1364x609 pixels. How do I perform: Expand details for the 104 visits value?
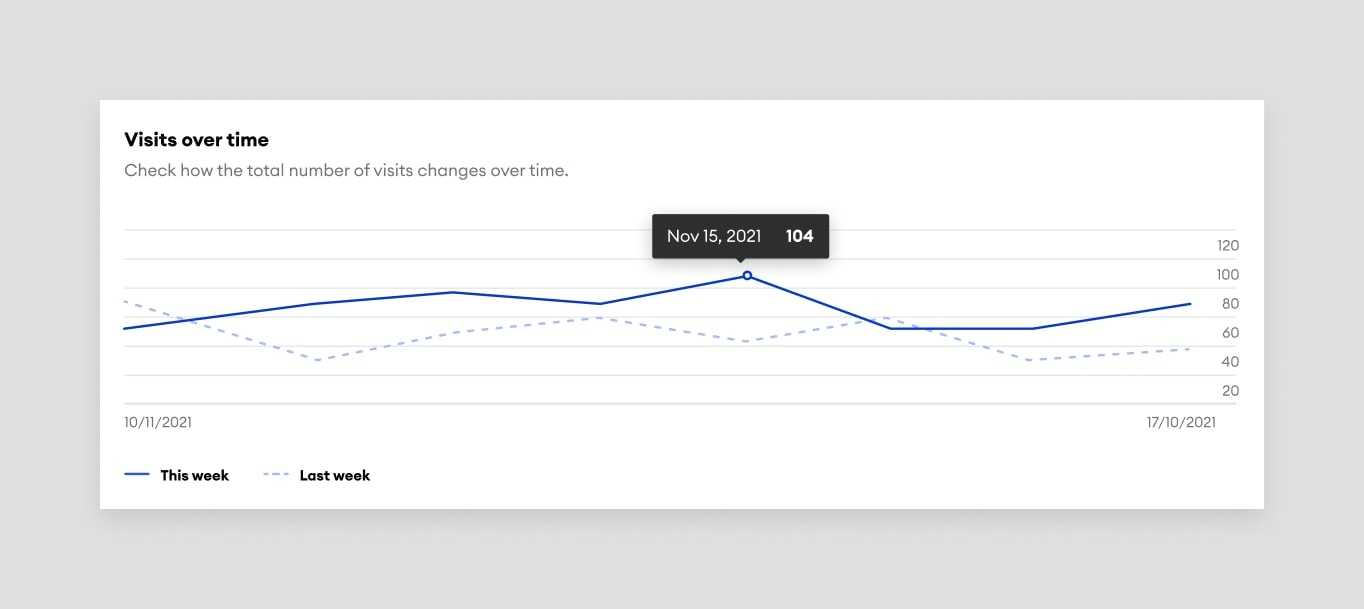(x=800, y=236)
